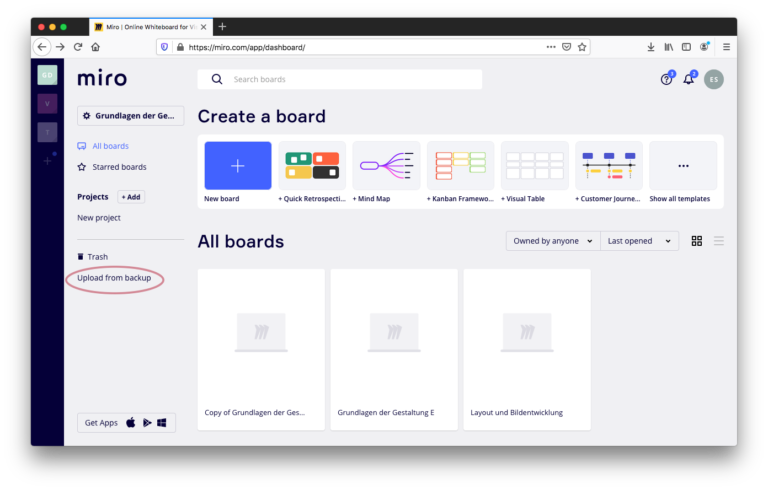The image size is (768, 490).
Task: Open the Firefox account icon
Action: click(x=704, y=47)
